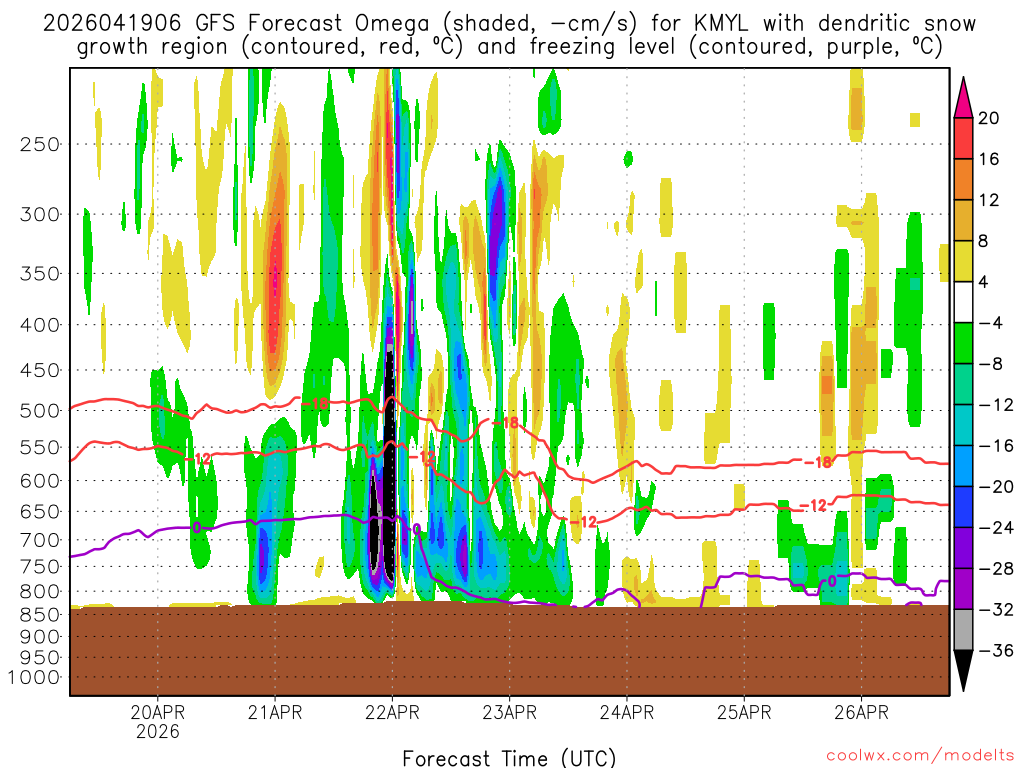Select the 24APR date tick label
Viewport: 1024px width, 768px height.
point(627,713)
